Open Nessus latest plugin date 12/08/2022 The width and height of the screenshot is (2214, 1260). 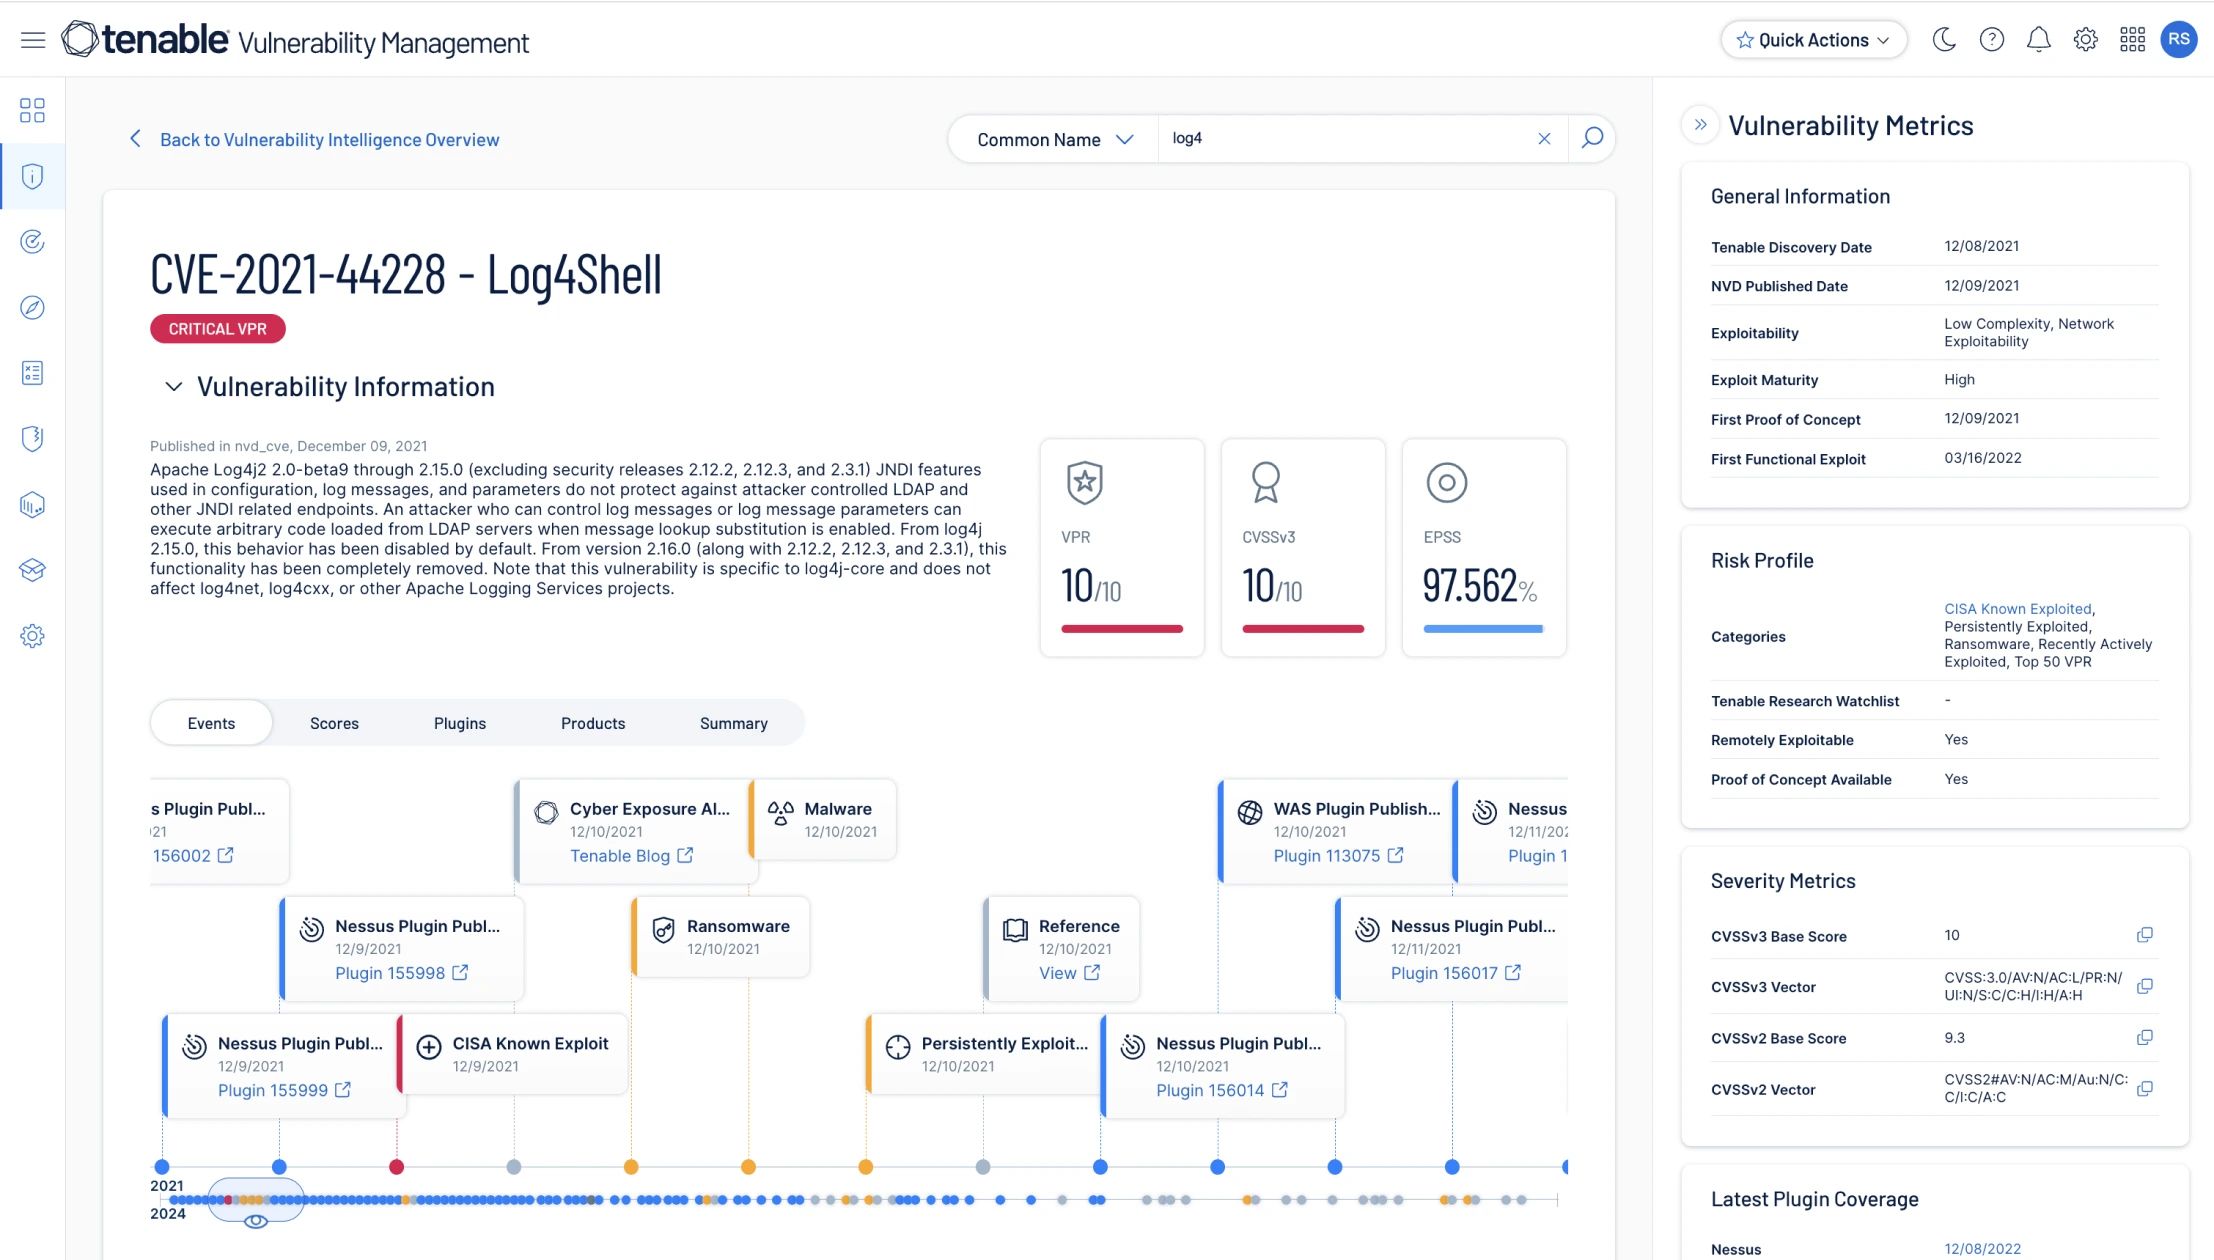click(x=1982, y=1249)
